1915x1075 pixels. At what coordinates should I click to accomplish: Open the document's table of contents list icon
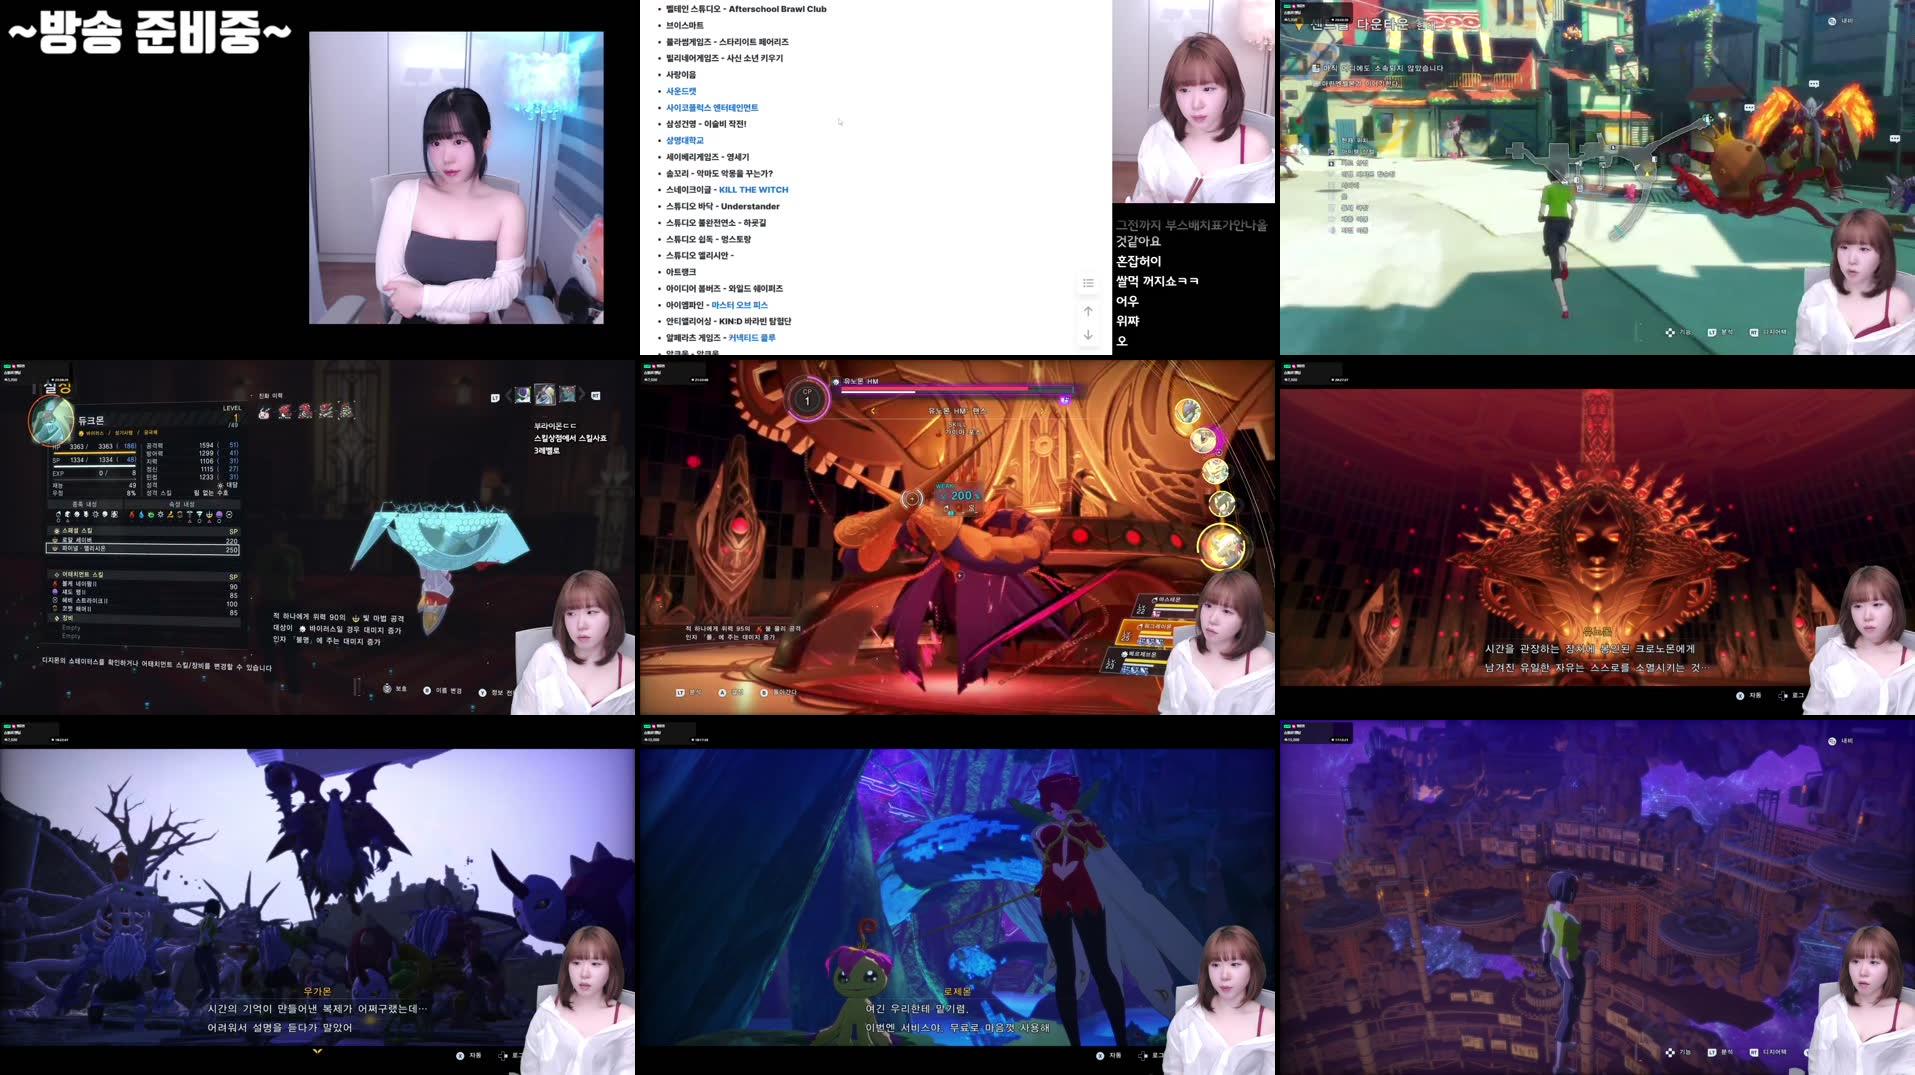(1088, 284)
